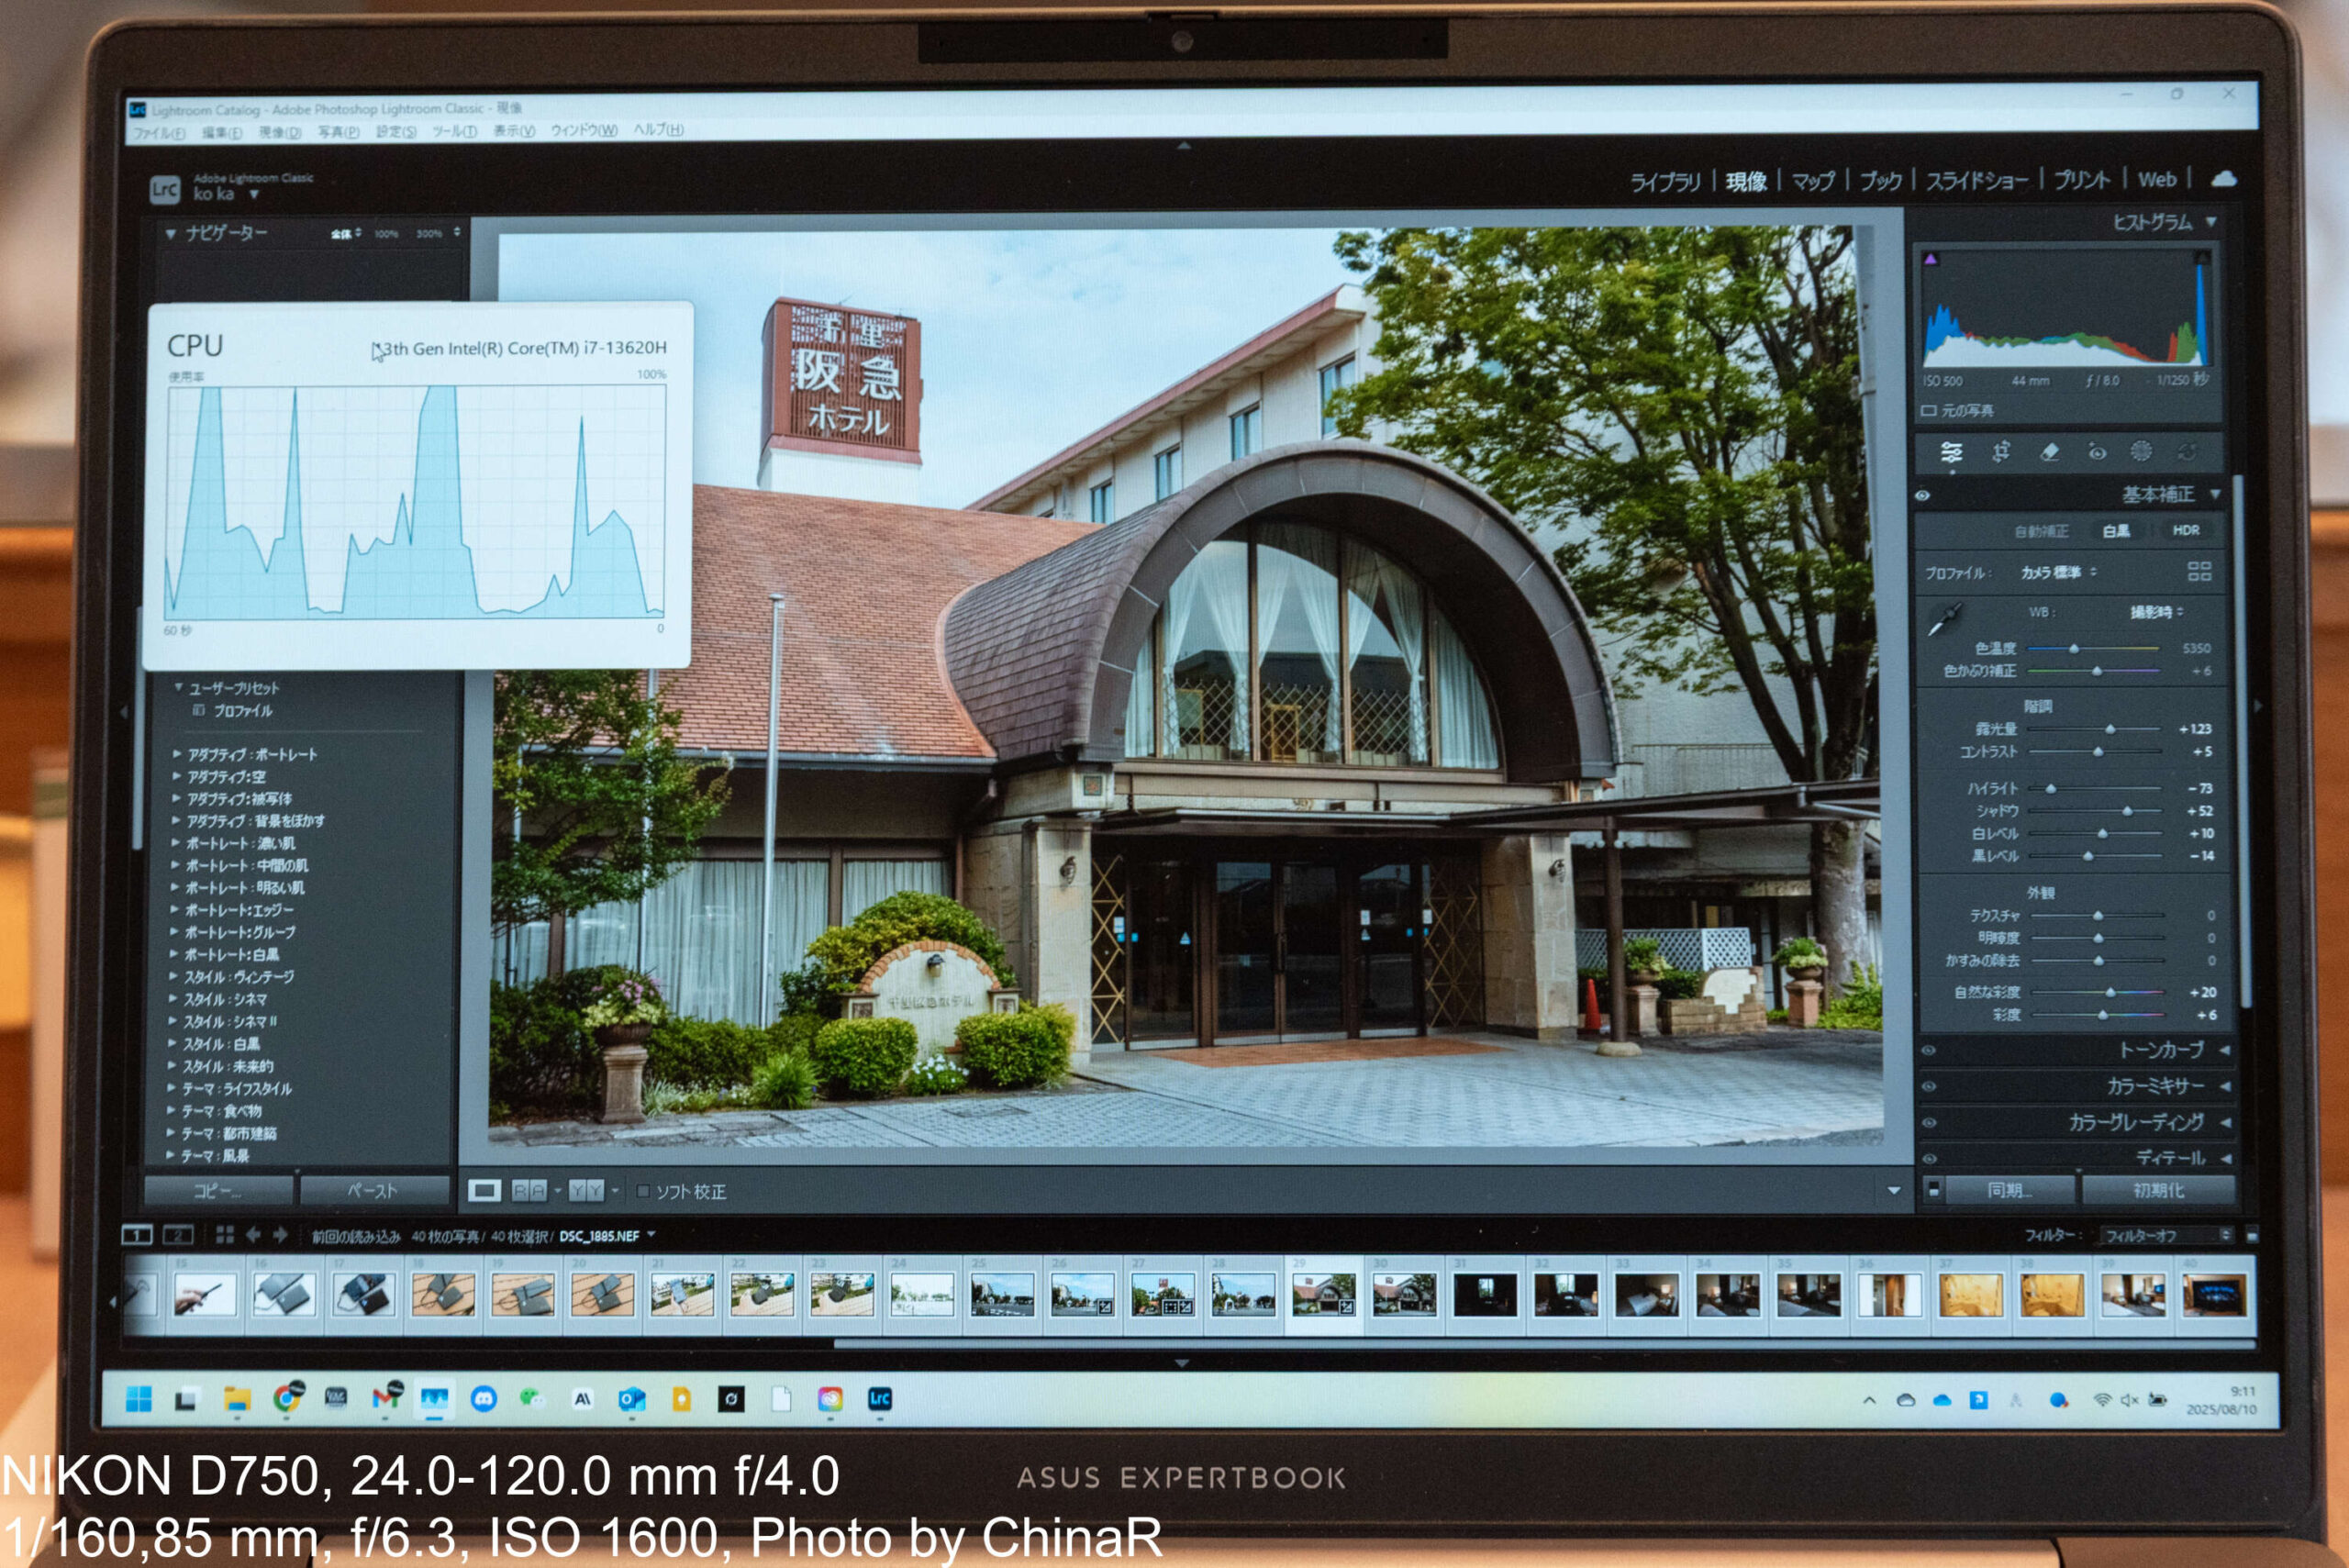Collapse the ヒストグラム panel triangle
Viewport: 2349px width, 1568px height.
[2211, 222]
